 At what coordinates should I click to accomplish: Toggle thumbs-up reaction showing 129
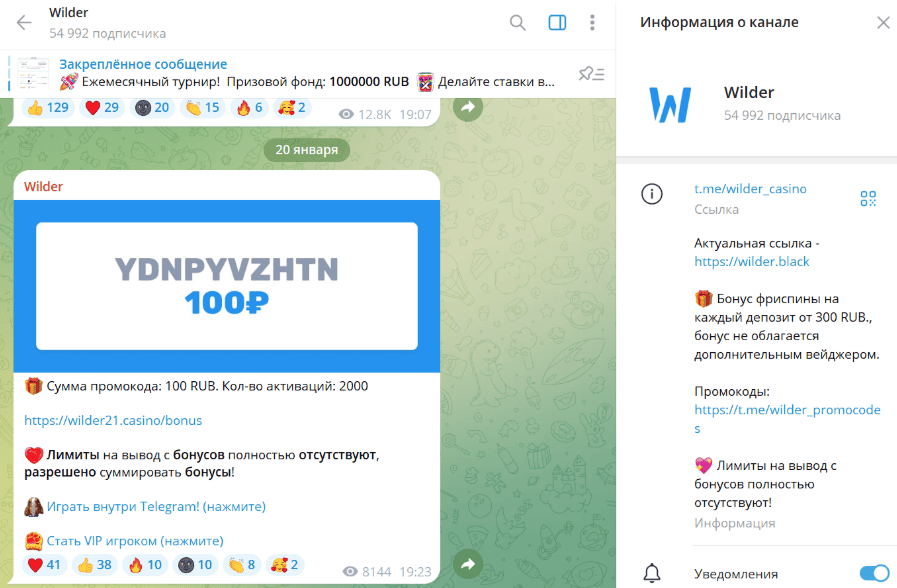tap(48, 108)
